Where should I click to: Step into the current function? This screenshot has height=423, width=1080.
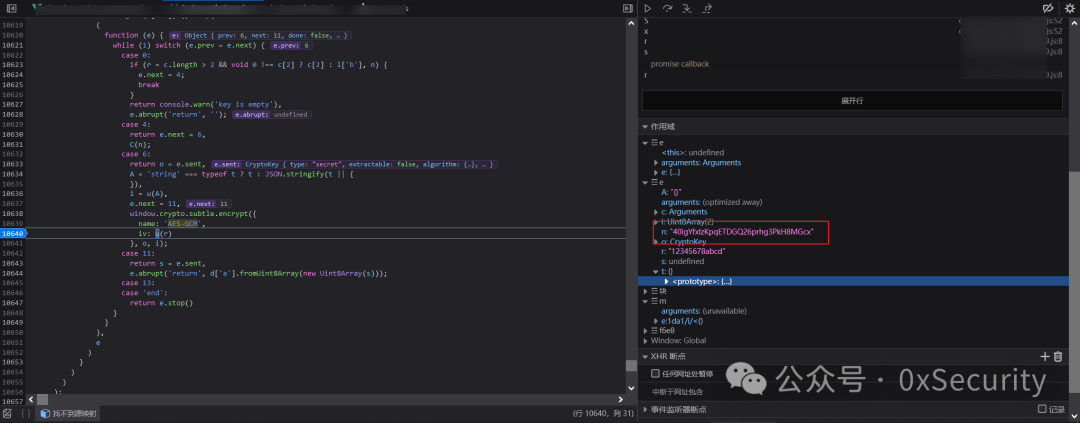[x=687, y=8]
